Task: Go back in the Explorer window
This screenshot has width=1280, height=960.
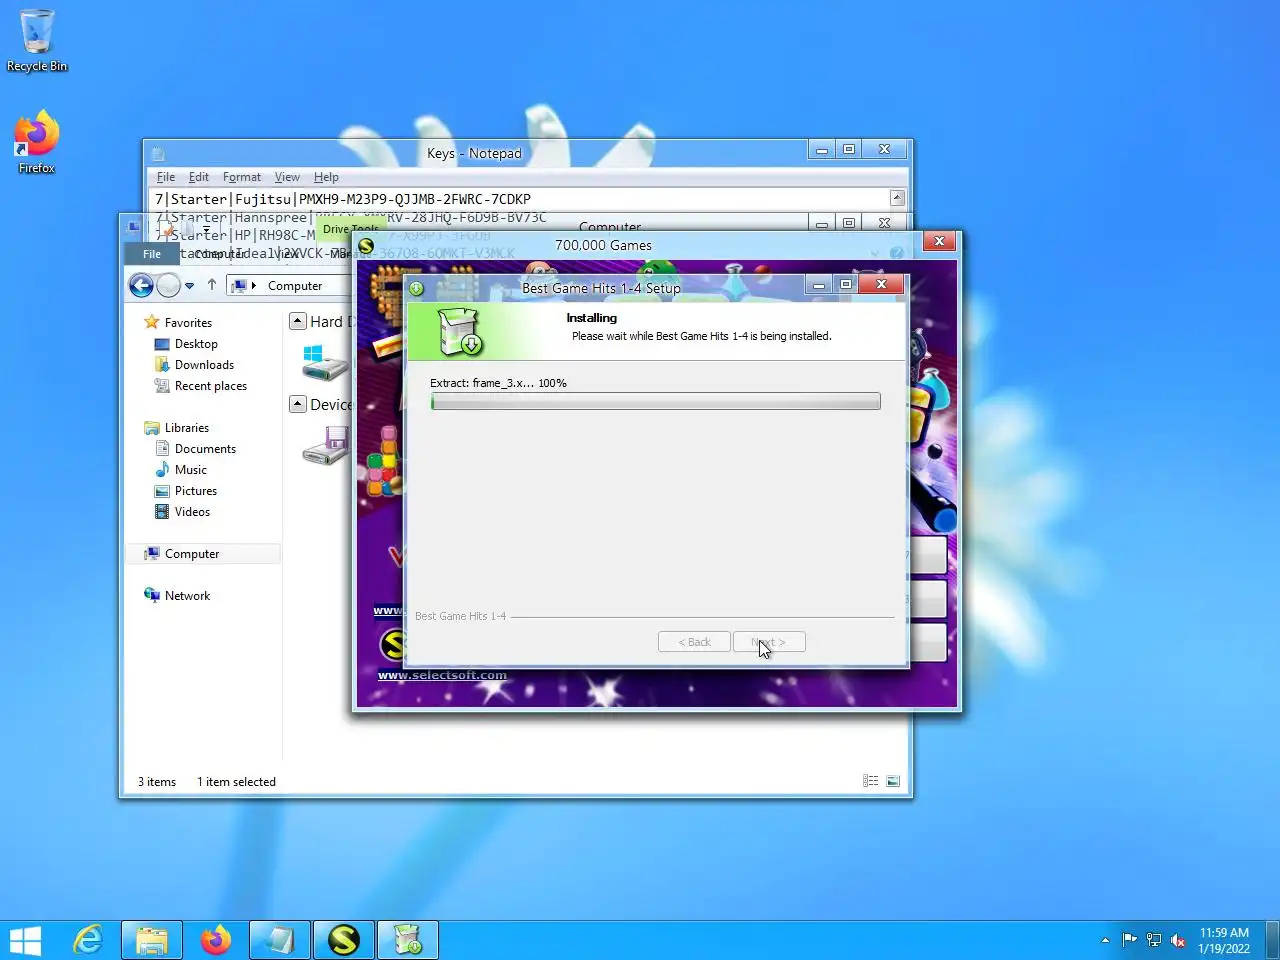Action: click(141, 286)
